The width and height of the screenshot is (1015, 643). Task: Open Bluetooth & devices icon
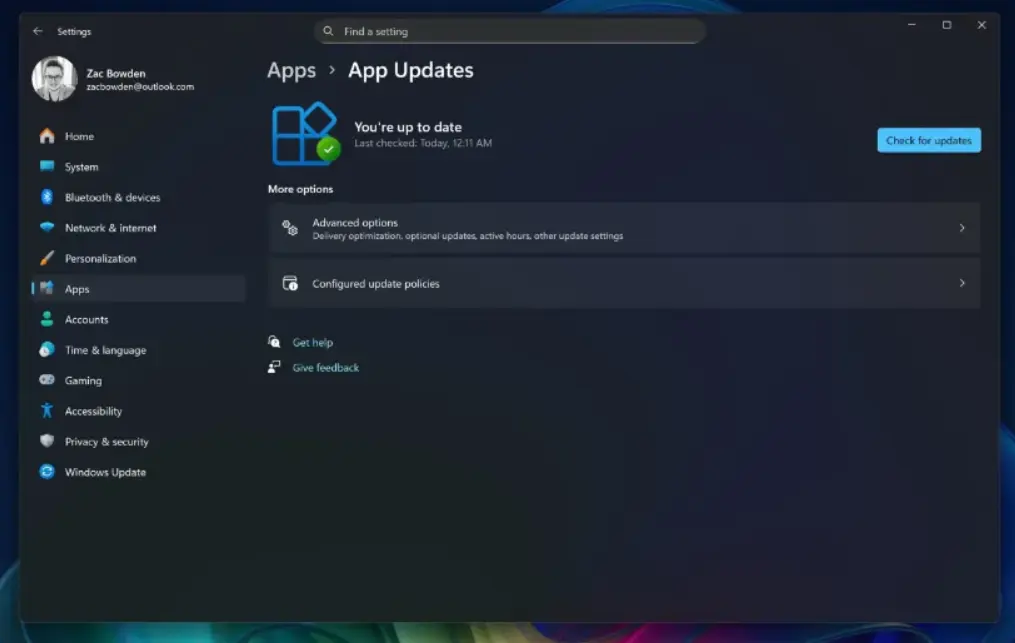click(46, 197)
